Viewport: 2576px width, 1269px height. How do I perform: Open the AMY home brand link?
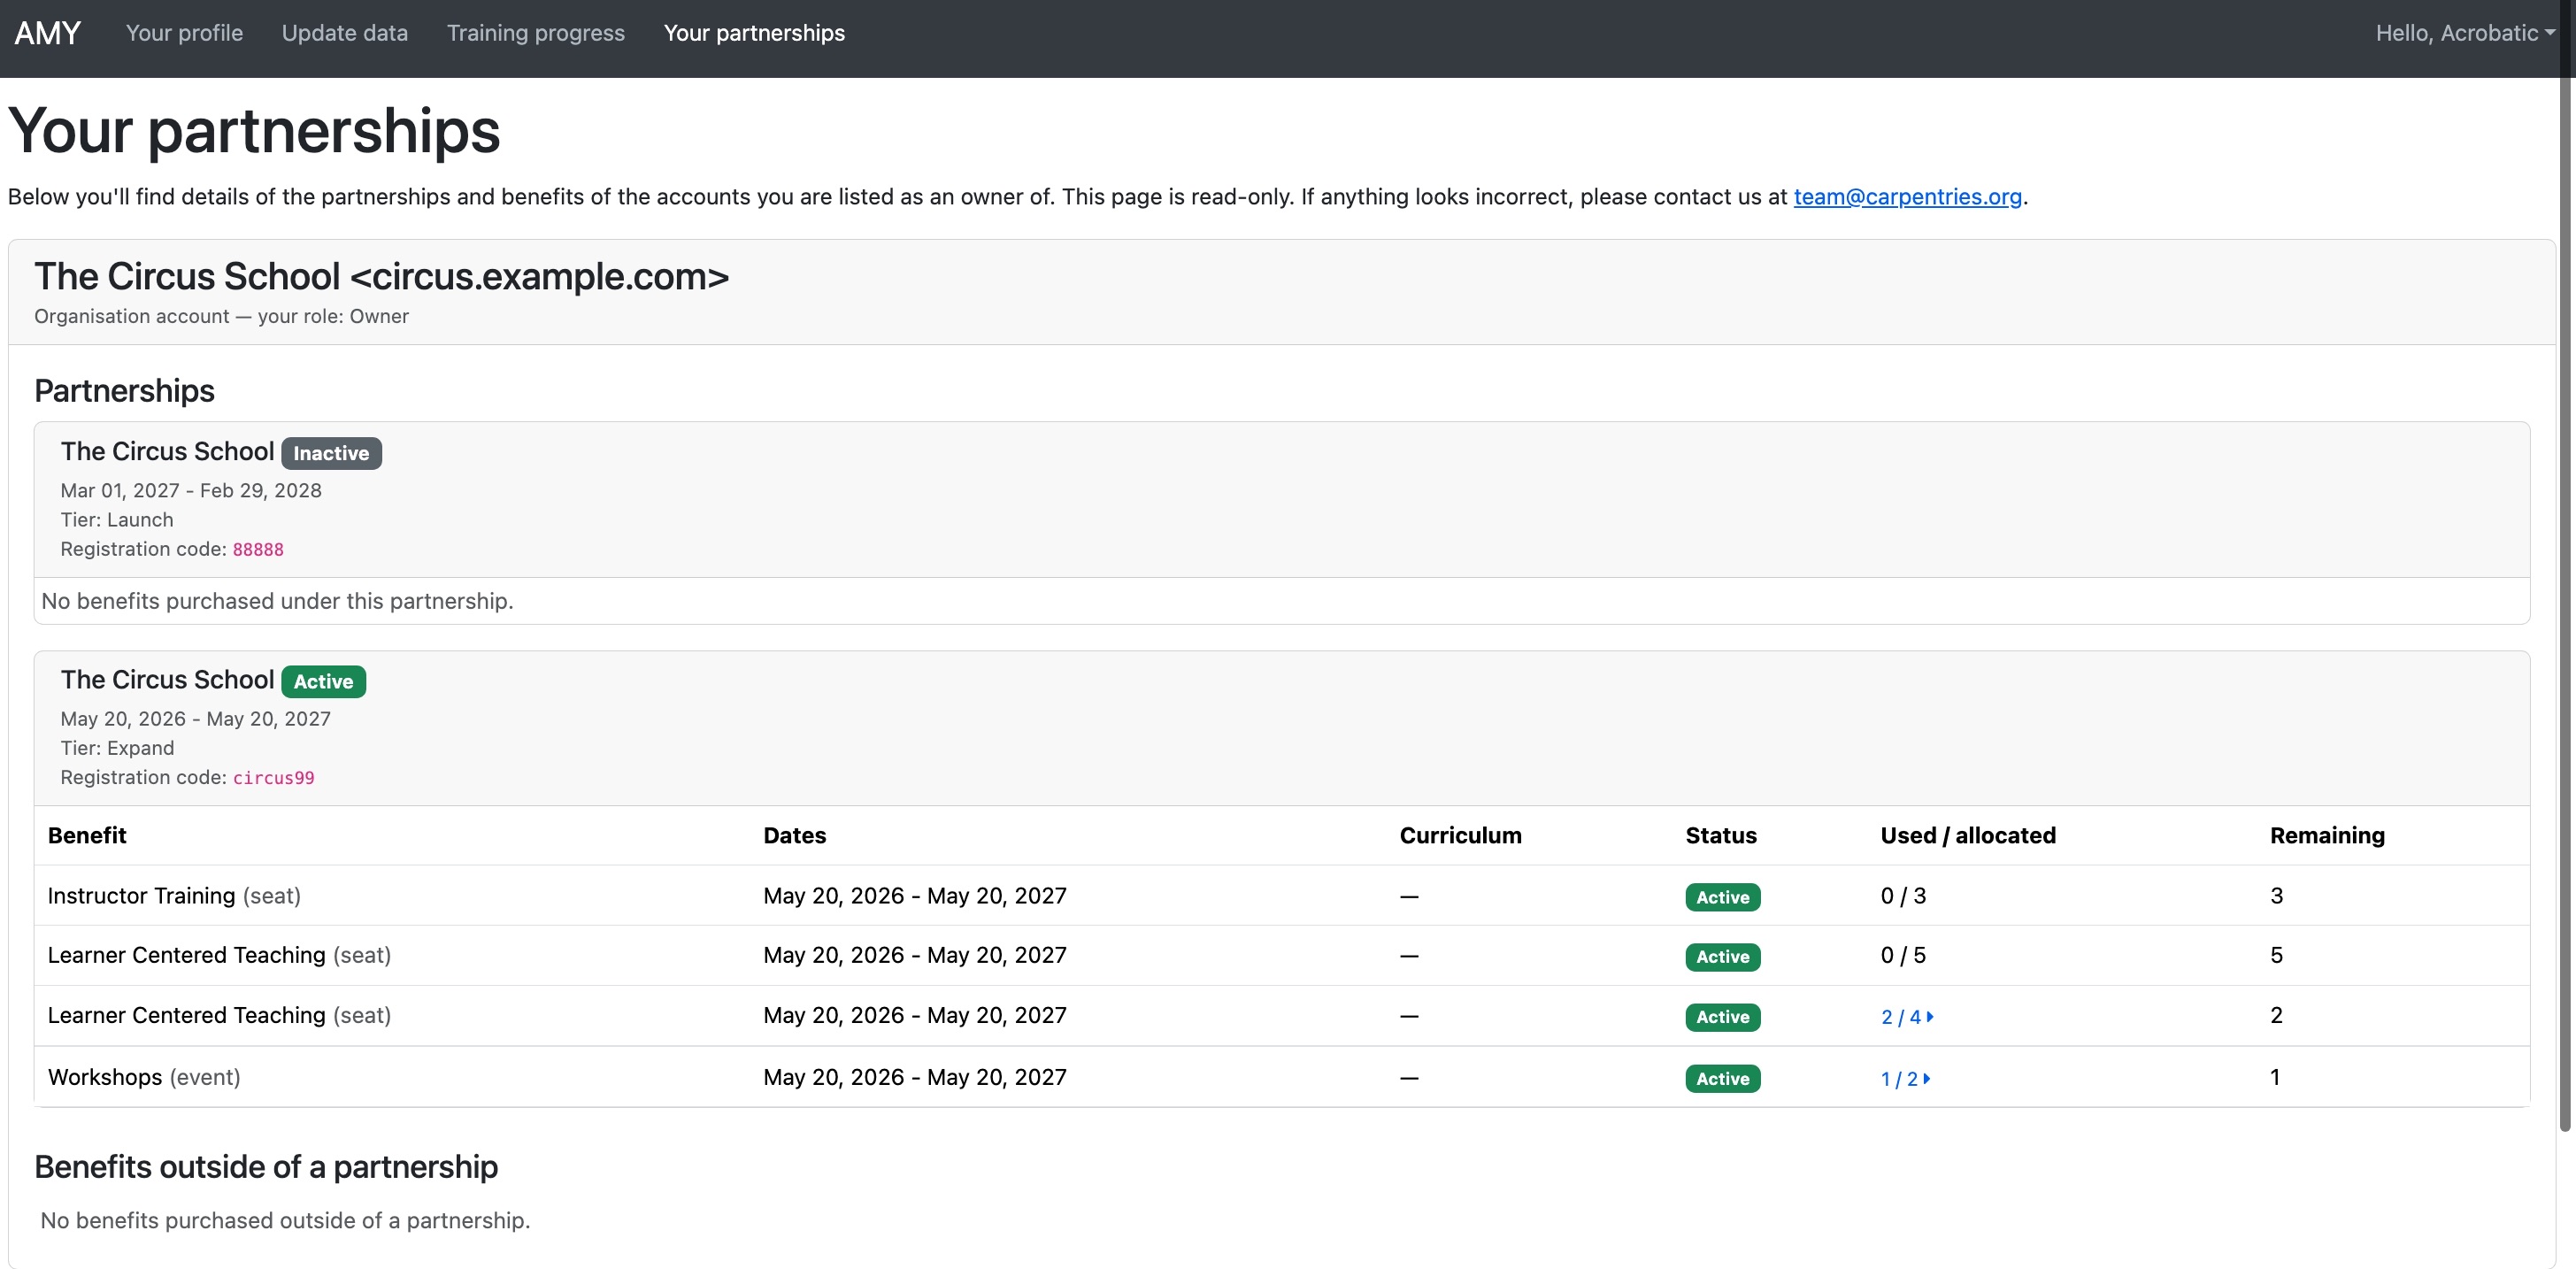tap(47, 33)
